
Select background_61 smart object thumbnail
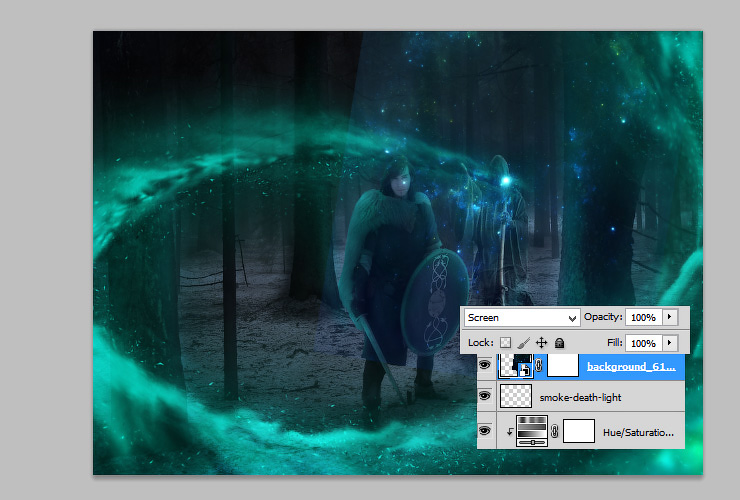[515, 366]
